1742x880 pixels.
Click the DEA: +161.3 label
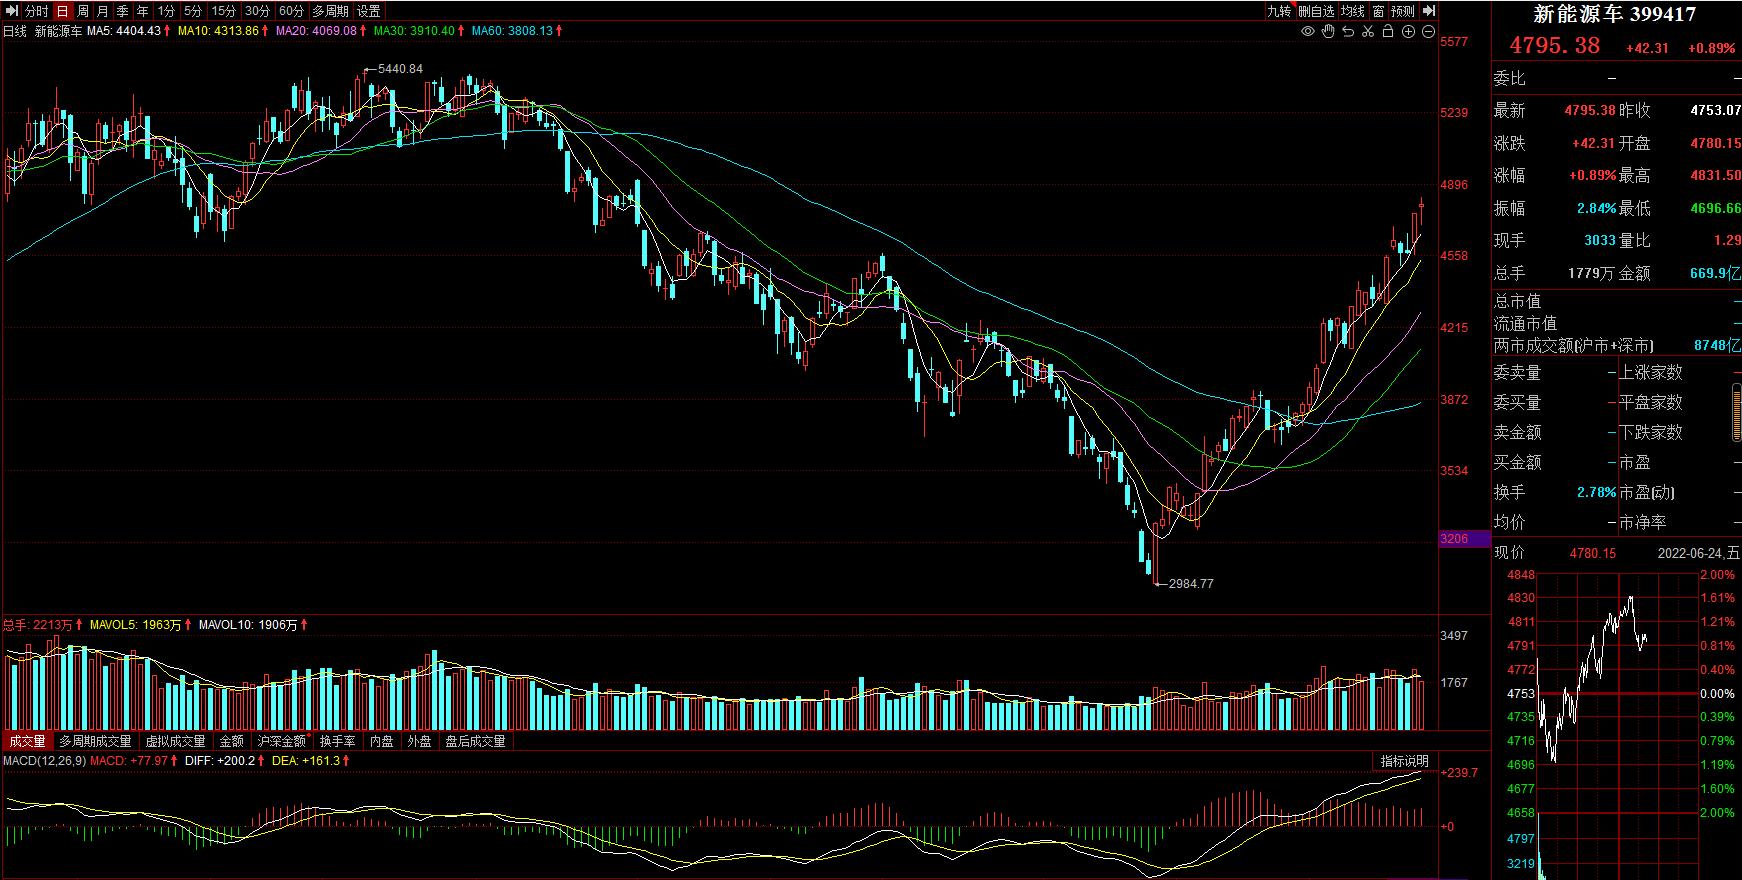(x=306, y=761)
